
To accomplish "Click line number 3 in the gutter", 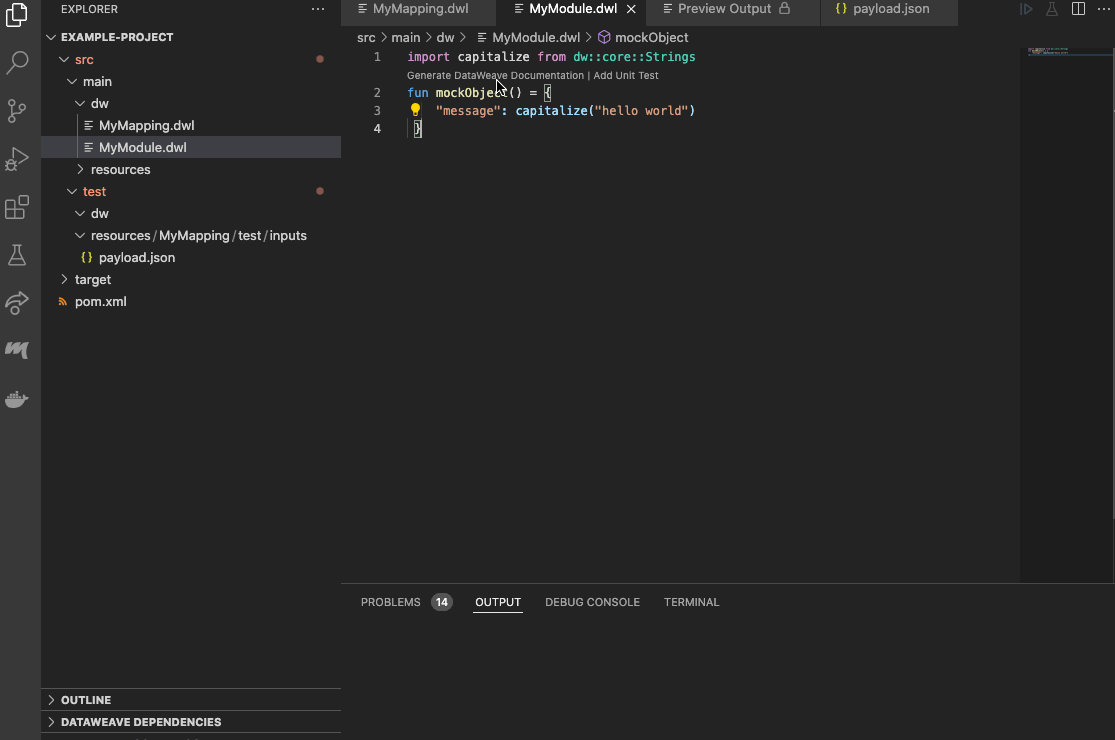I will pyautogui.click(x=377, y=111).
